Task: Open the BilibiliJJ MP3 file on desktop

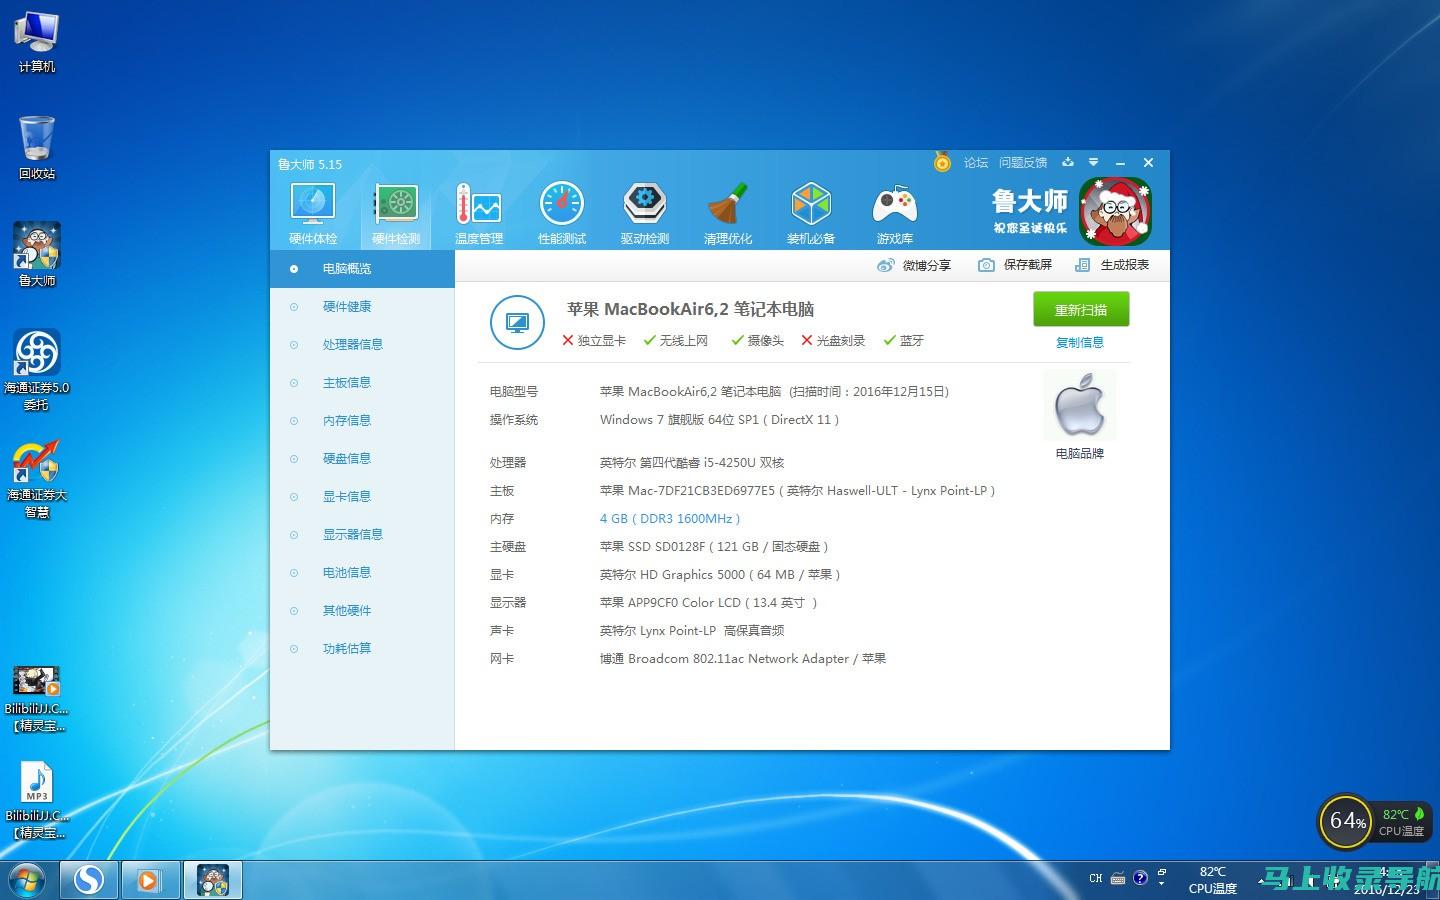Action: [x=37, y=800]
